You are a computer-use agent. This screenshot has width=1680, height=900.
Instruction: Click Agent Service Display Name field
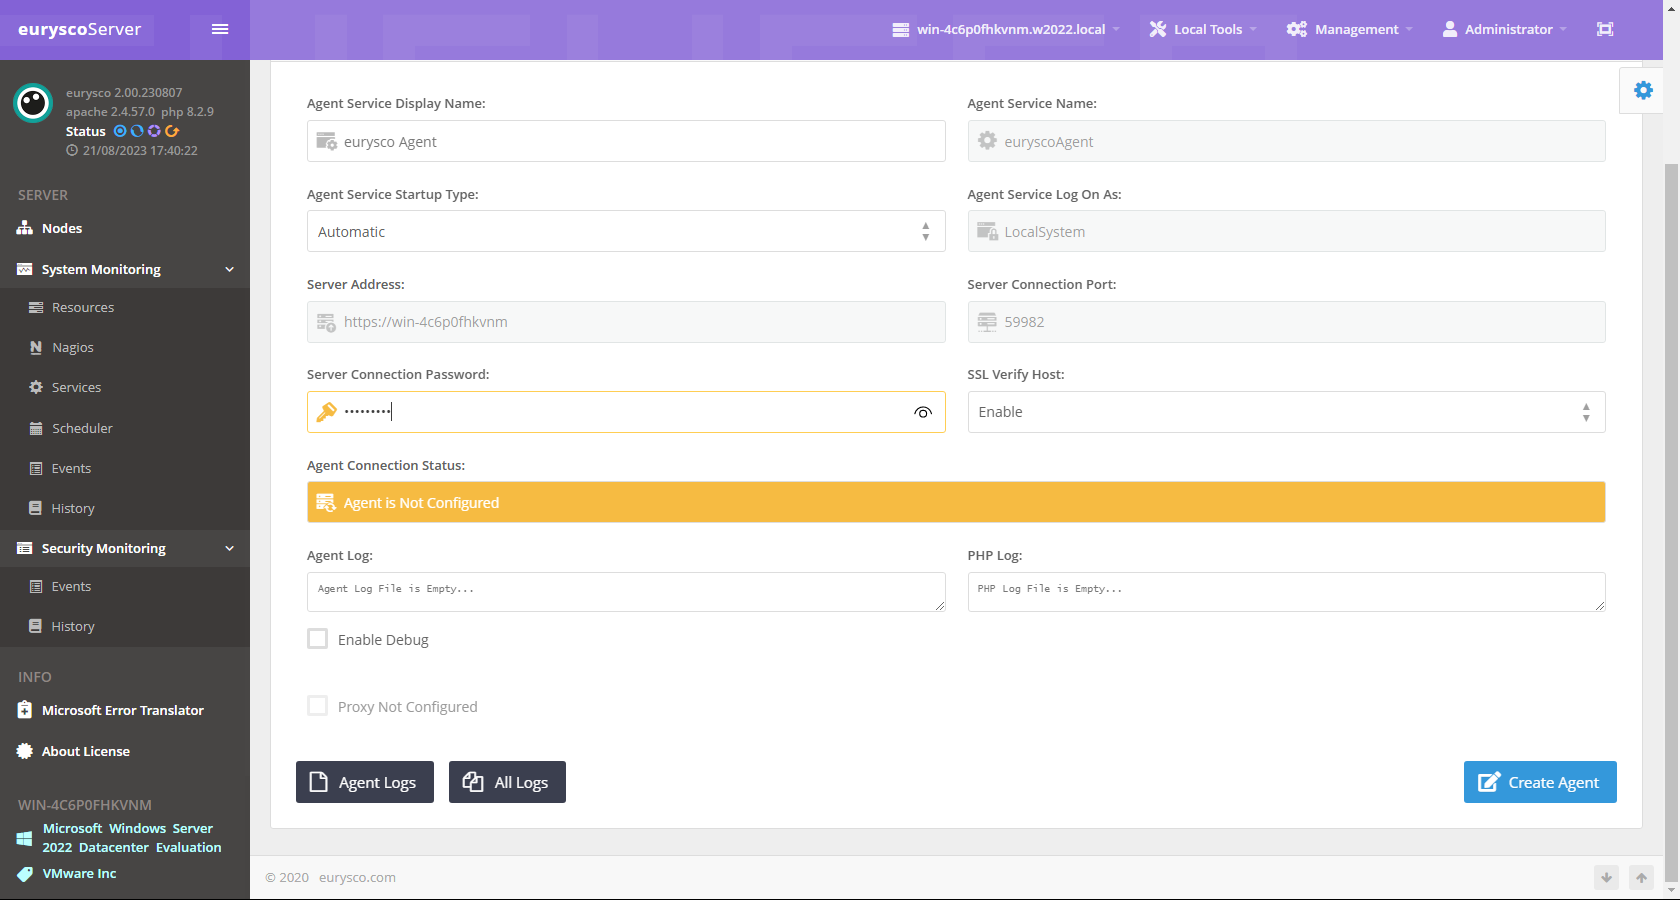626,141
